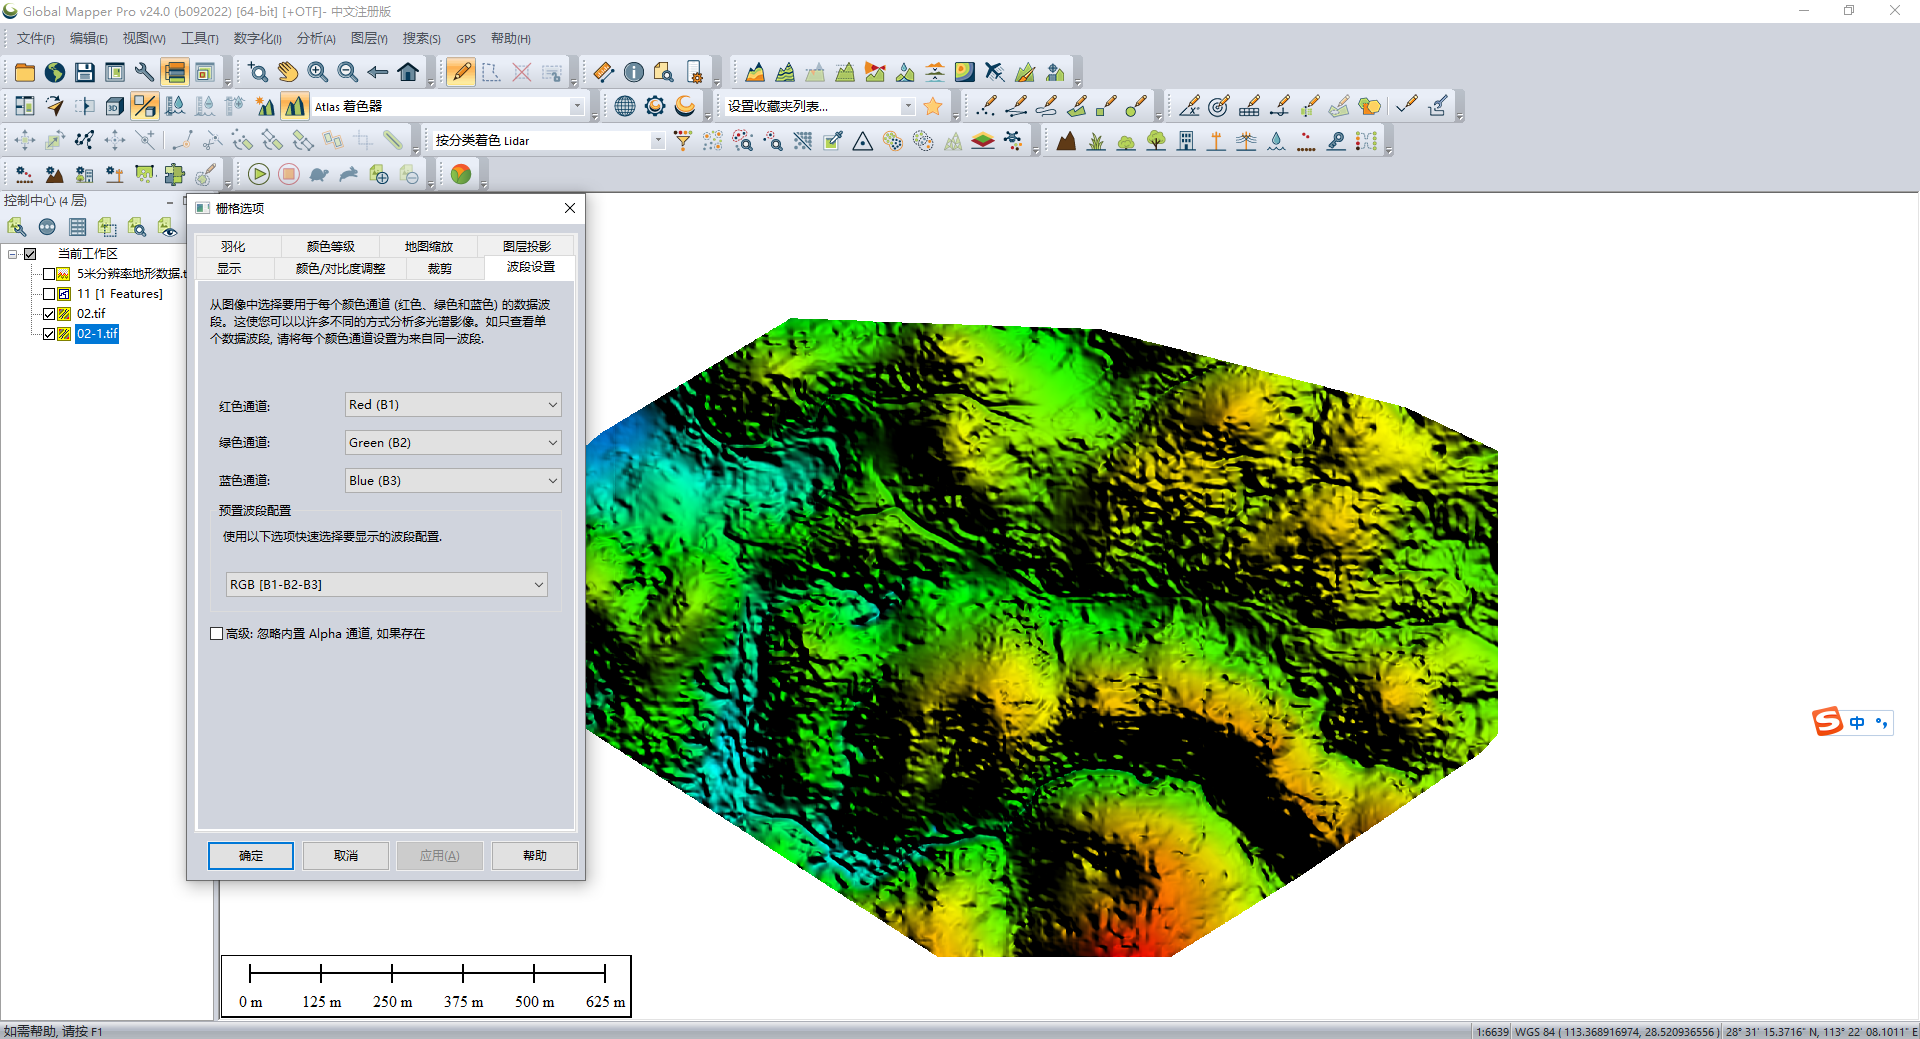This screenshot has height=1039, width=1920.
Task: Open the online data globe icon
Action: coord(55,72)
